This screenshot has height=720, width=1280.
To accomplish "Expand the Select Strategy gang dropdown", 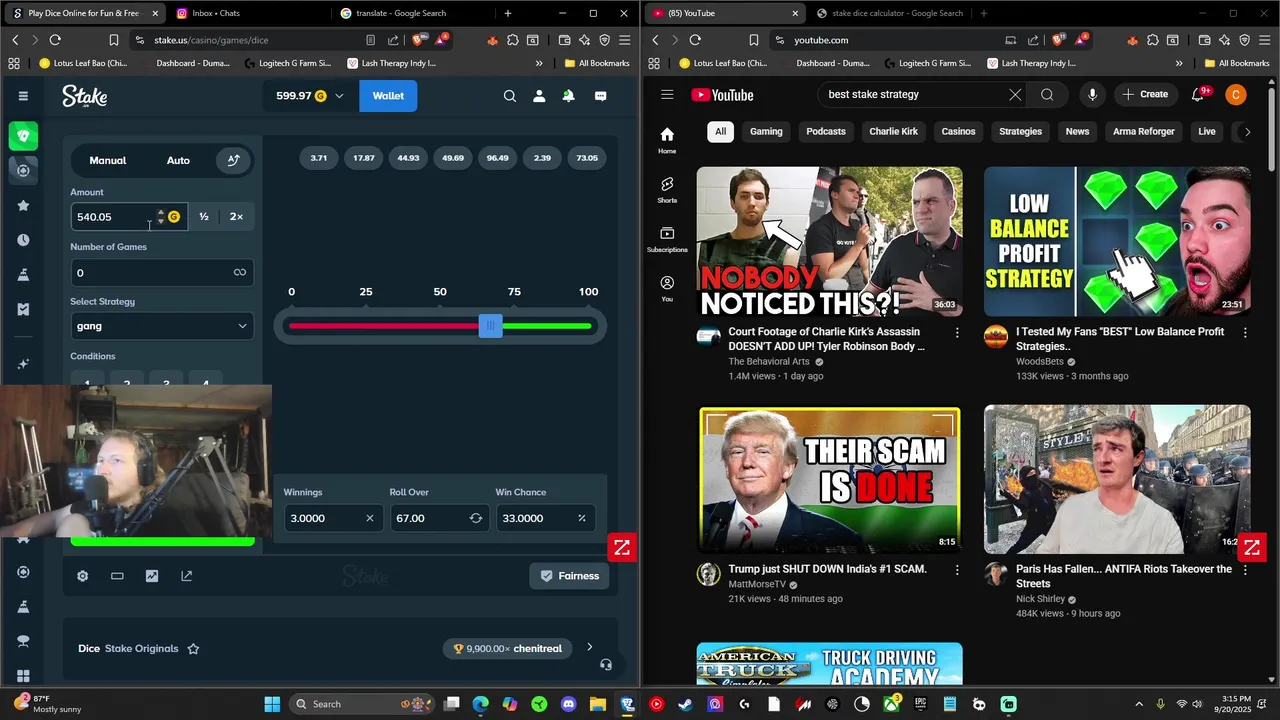I will pos(162,326).
